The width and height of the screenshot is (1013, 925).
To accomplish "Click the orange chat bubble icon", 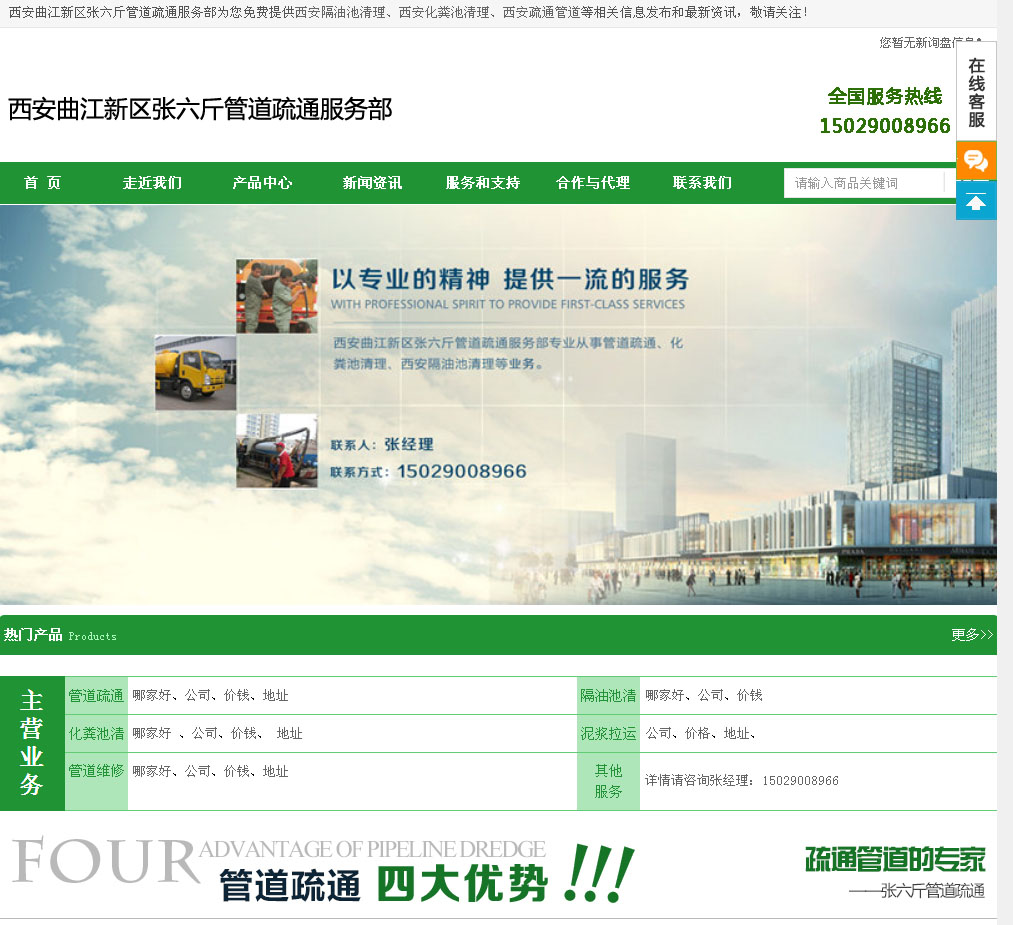I will pos(976,161).
